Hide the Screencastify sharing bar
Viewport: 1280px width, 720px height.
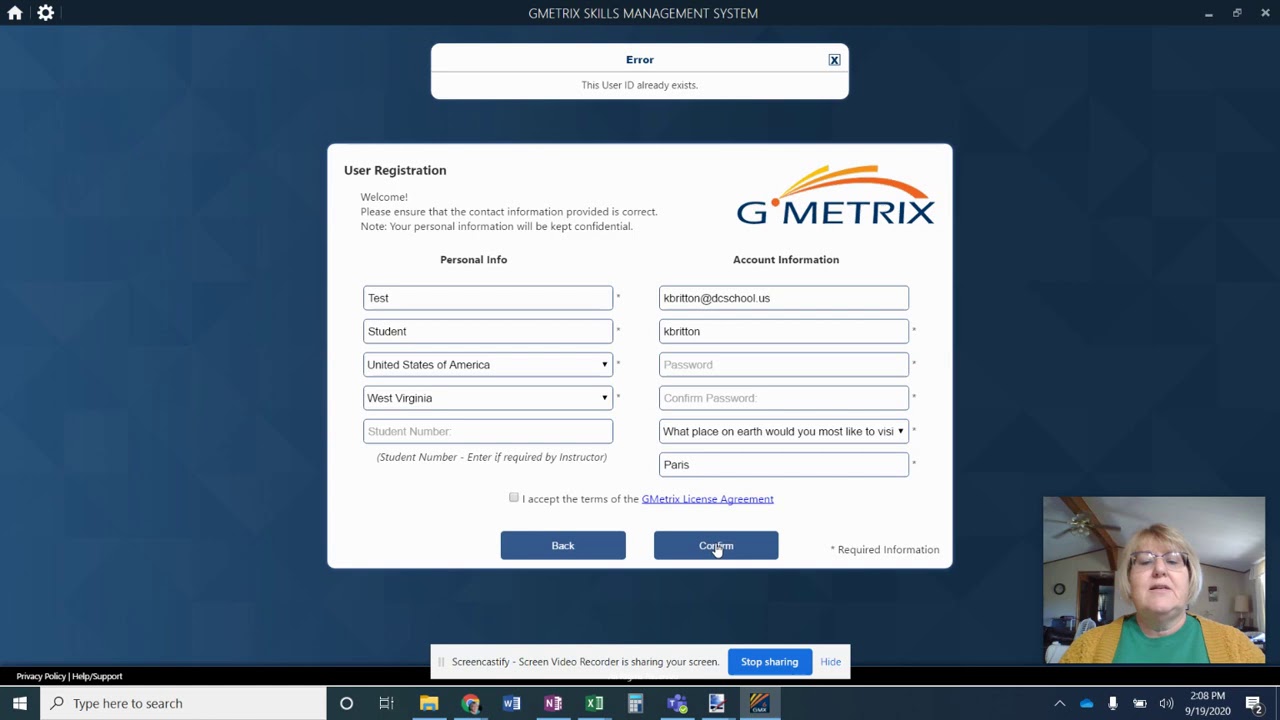[830, 662]
